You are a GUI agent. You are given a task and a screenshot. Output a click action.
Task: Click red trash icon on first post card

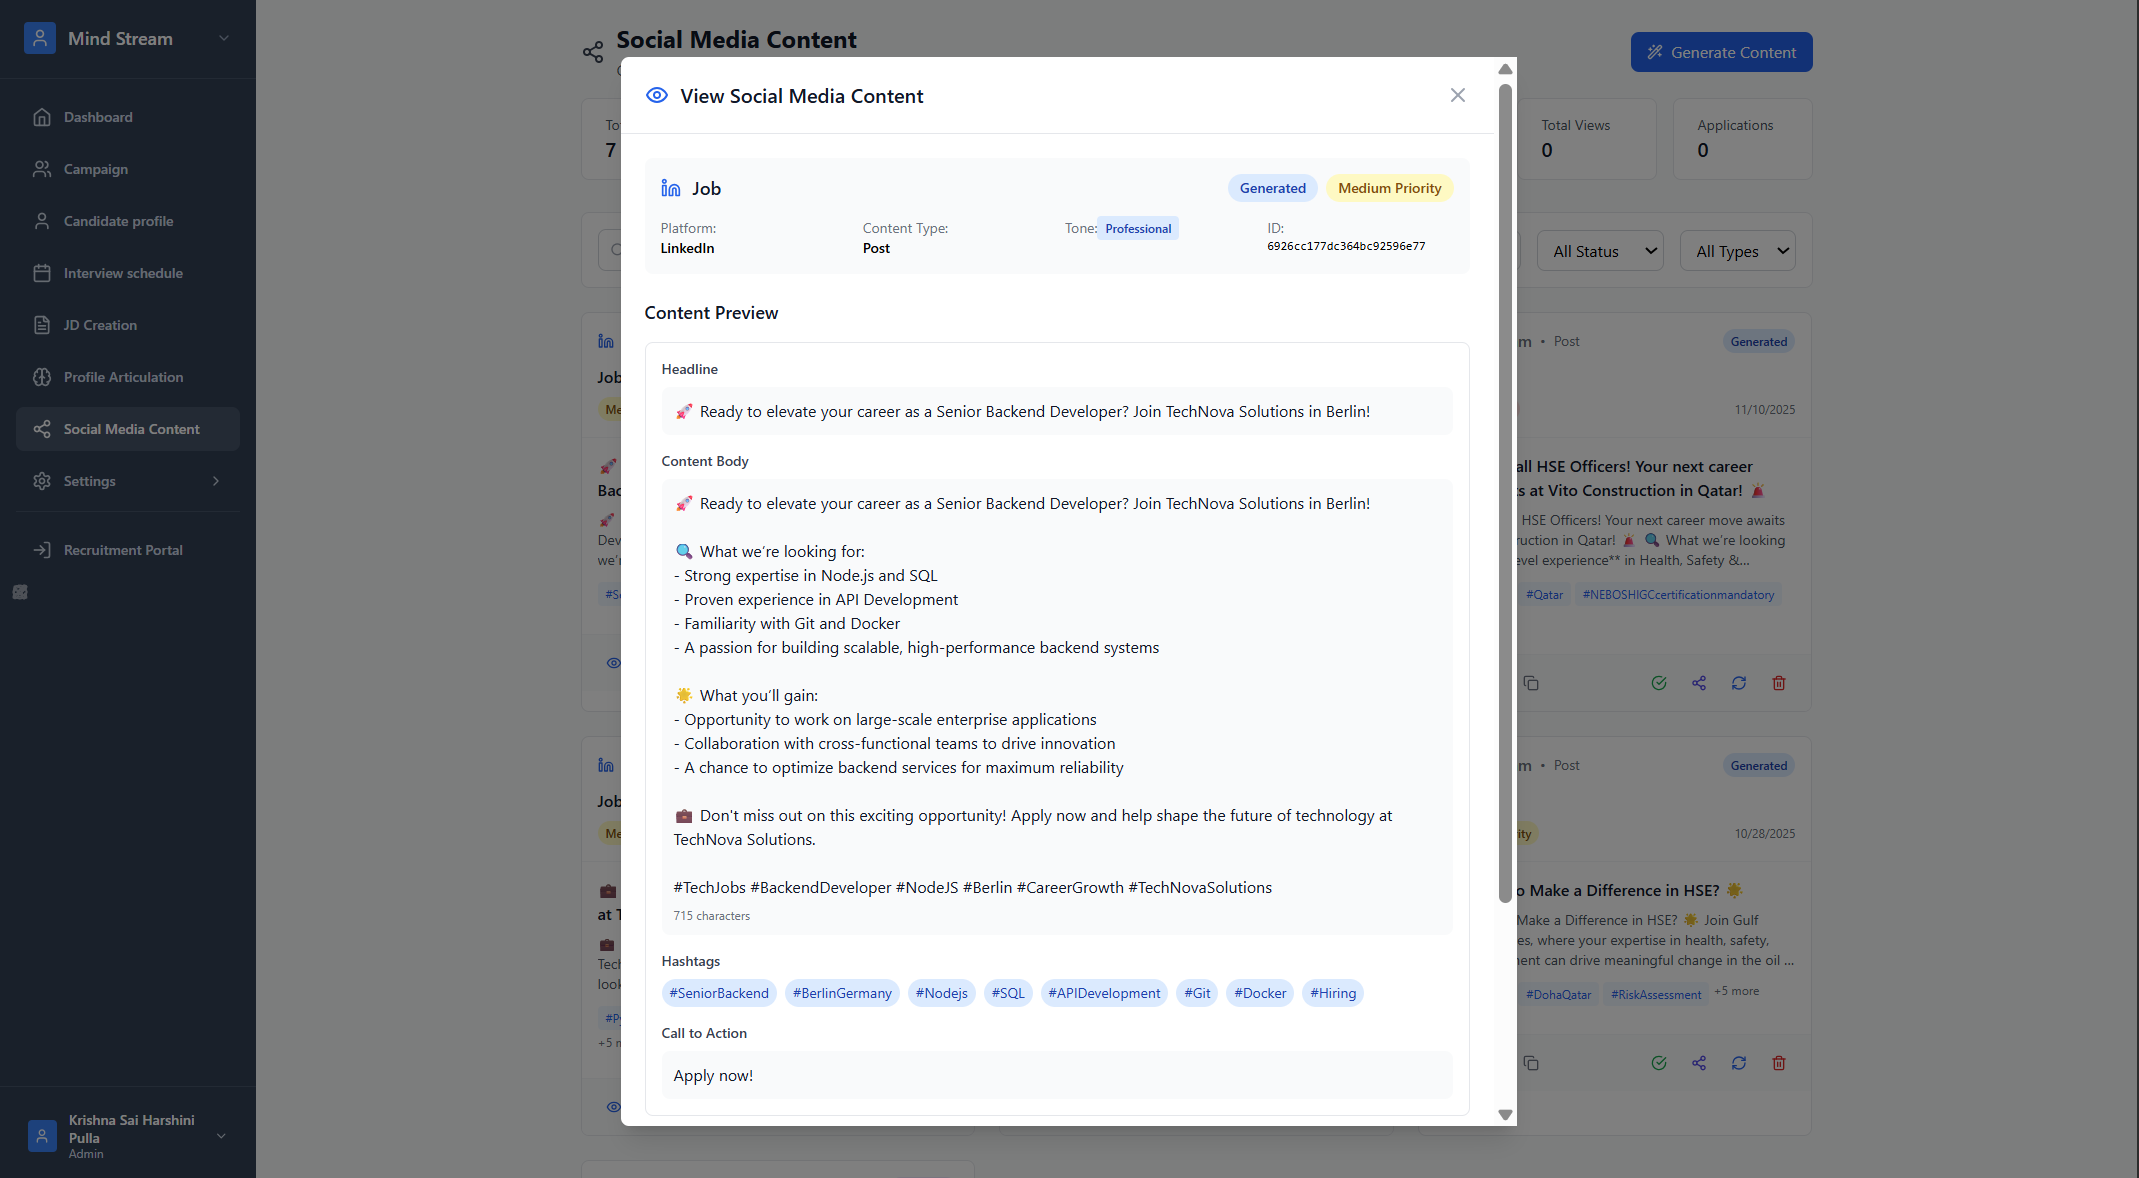tap(1778, 683)
